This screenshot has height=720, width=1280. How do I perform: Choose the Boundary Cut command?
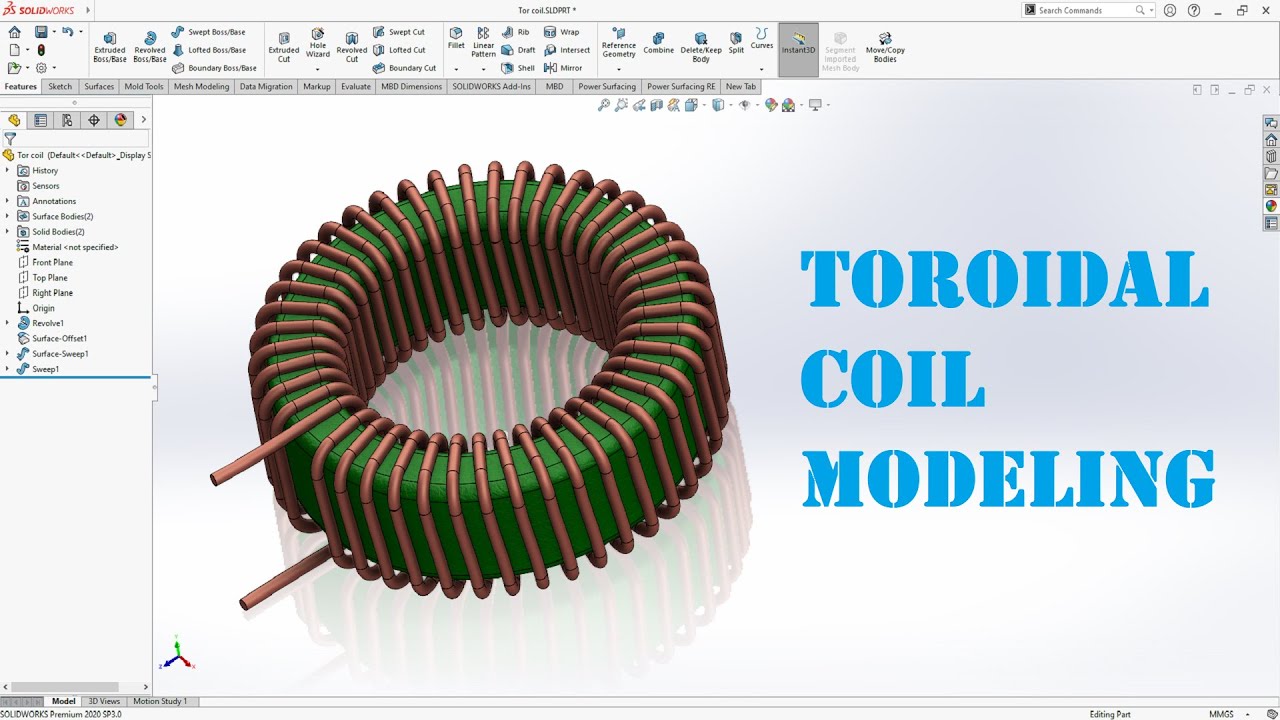click(x=404, y=68)
